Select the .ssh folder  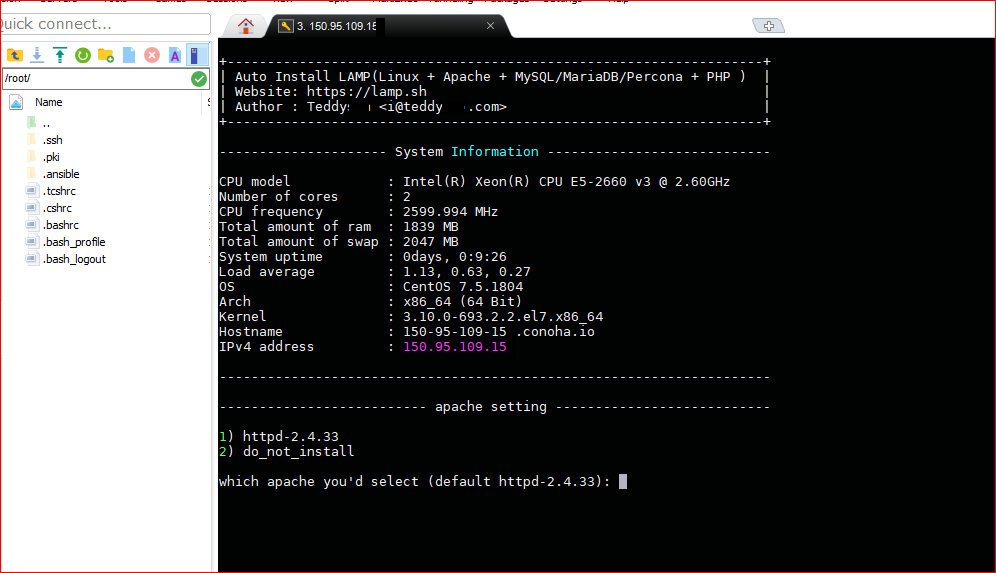tap(53, 140)
